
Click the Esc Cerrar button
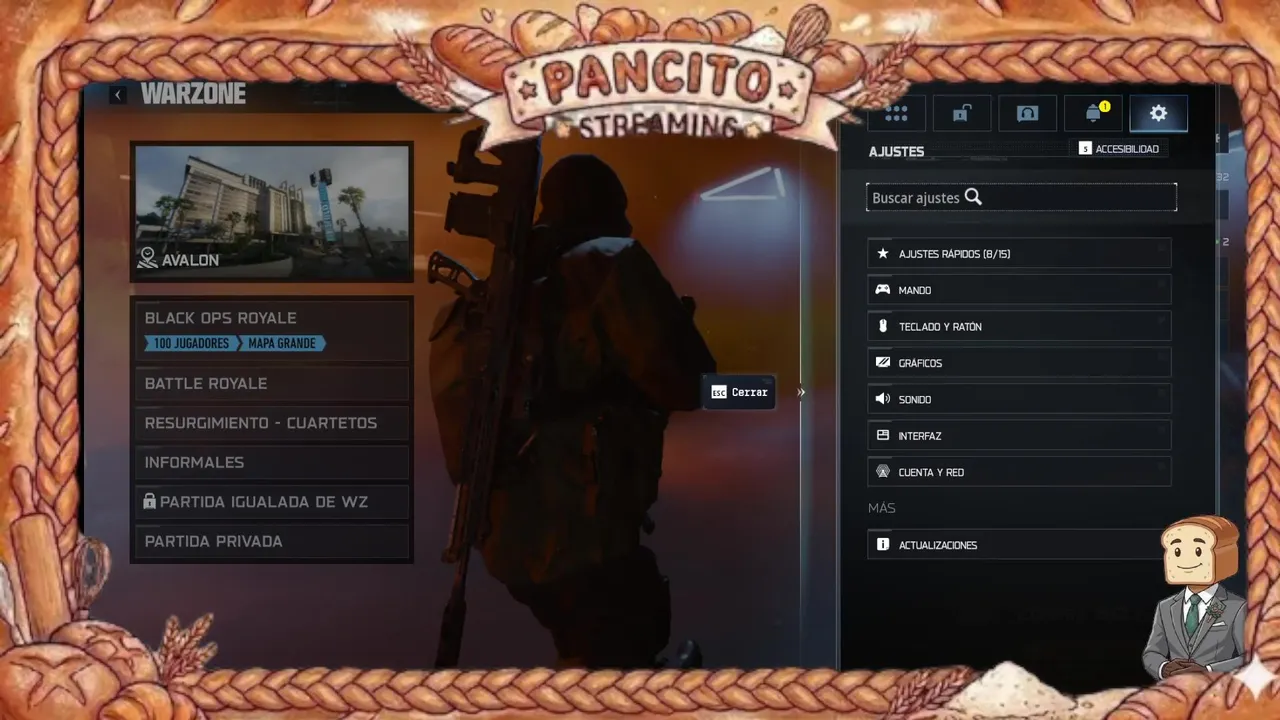[x=739, y=392]
